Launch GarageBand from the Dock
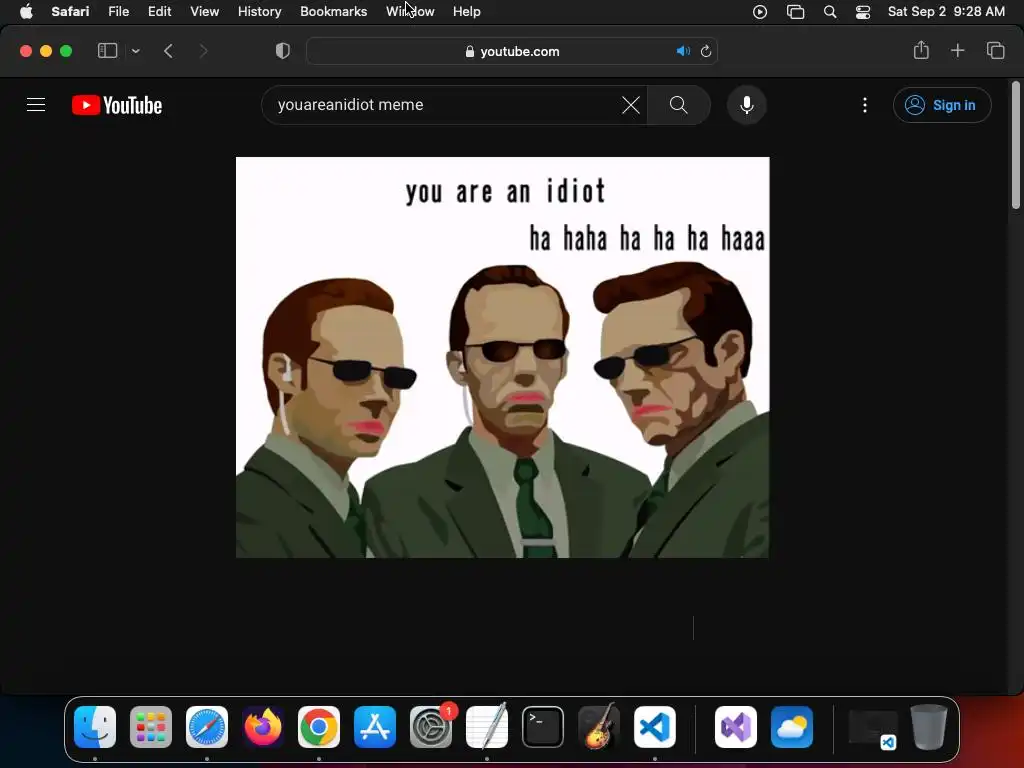 pyautogui.click(x=599, y=726)
